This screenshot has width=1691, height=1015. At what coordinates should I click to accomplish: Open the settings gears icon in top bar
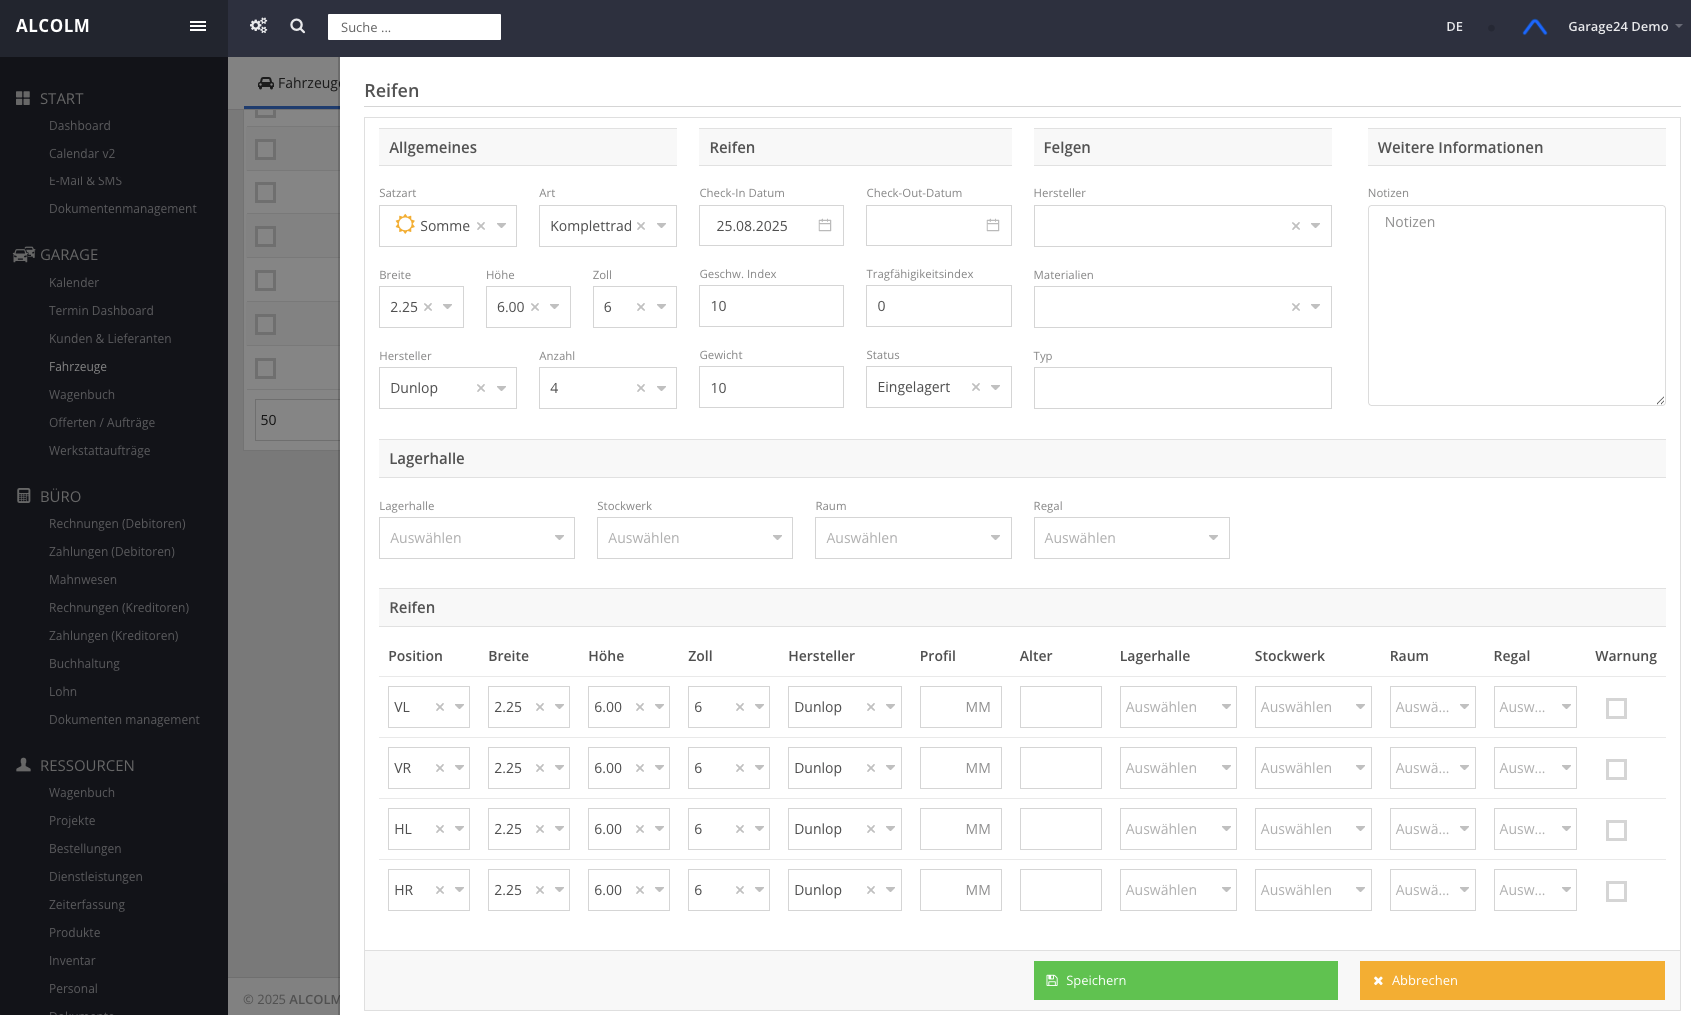pyautogui.click(x=259, y=26)
